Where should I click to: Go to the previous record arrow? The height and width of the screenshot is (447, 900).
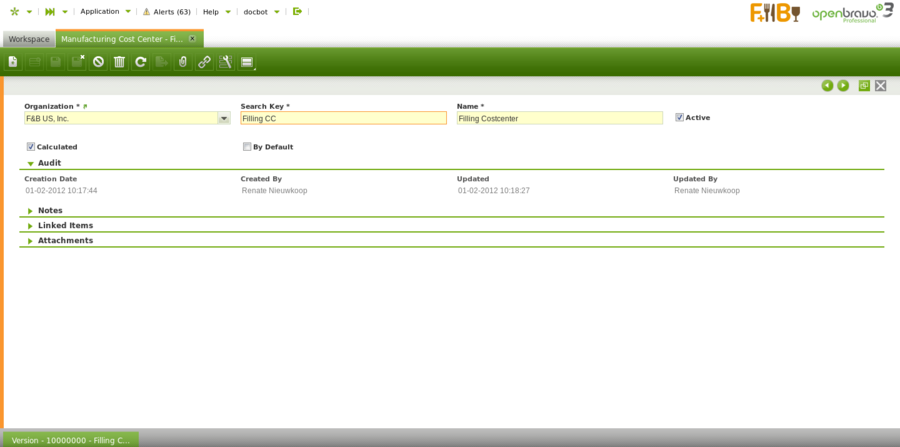827,86
